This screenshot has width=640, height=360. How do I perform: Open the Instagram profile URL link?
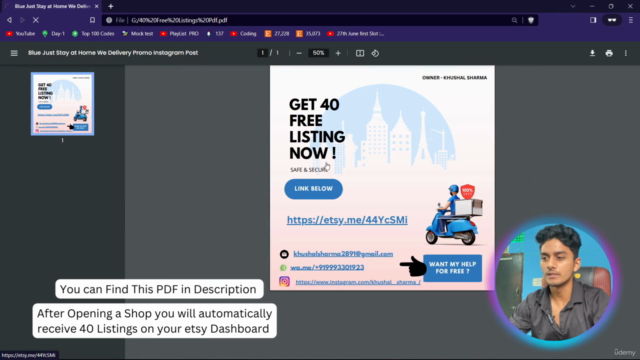click(358, 282)
